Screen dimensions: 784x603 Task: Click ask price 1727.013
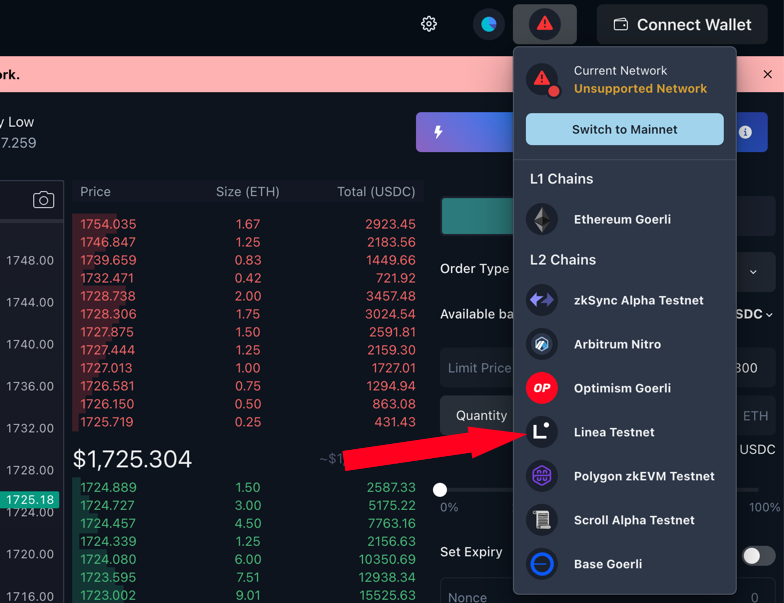(x=106, y=368)
